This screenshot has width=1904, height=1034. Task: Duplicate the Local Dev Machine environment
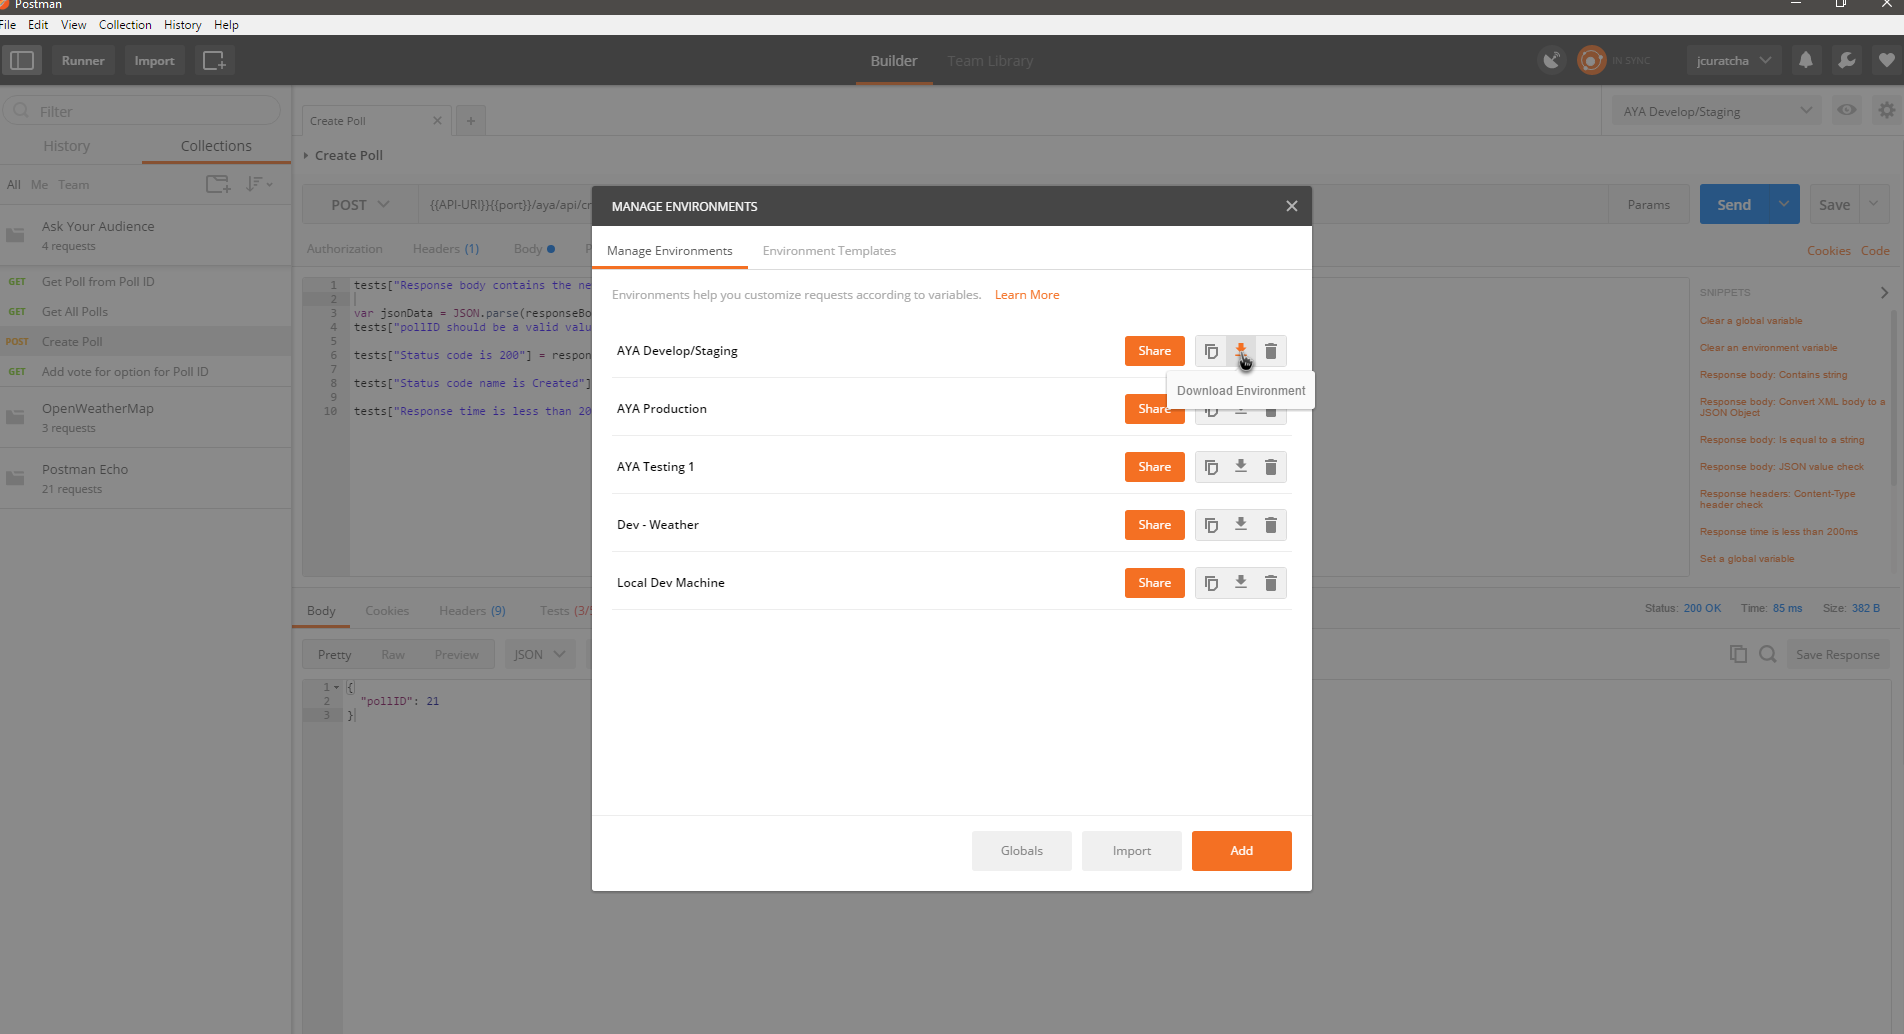pyautogui.click(x=1211, y=583)
